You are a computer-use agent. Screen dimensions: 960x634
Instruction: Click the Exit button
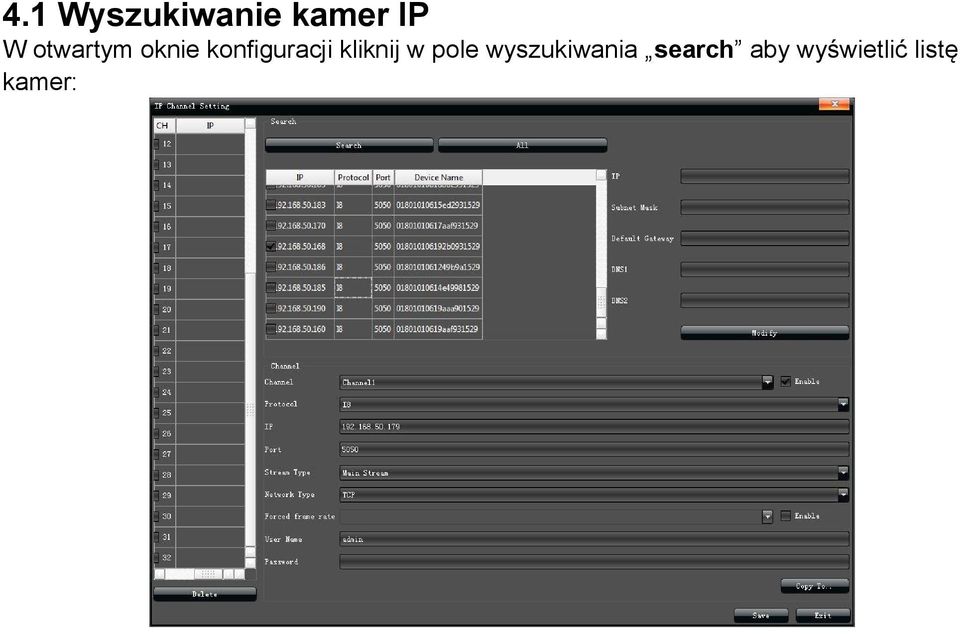823,615
